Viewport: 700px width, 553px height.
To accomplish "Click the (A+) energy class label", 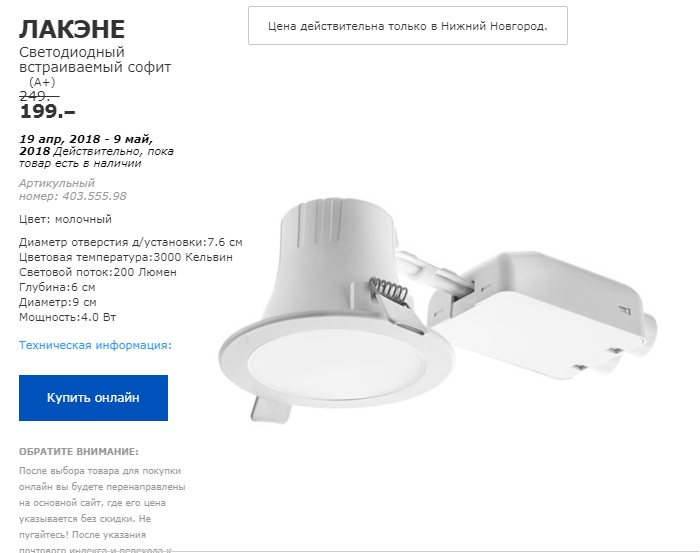I will pyautogui.click(x=42, y=82).
